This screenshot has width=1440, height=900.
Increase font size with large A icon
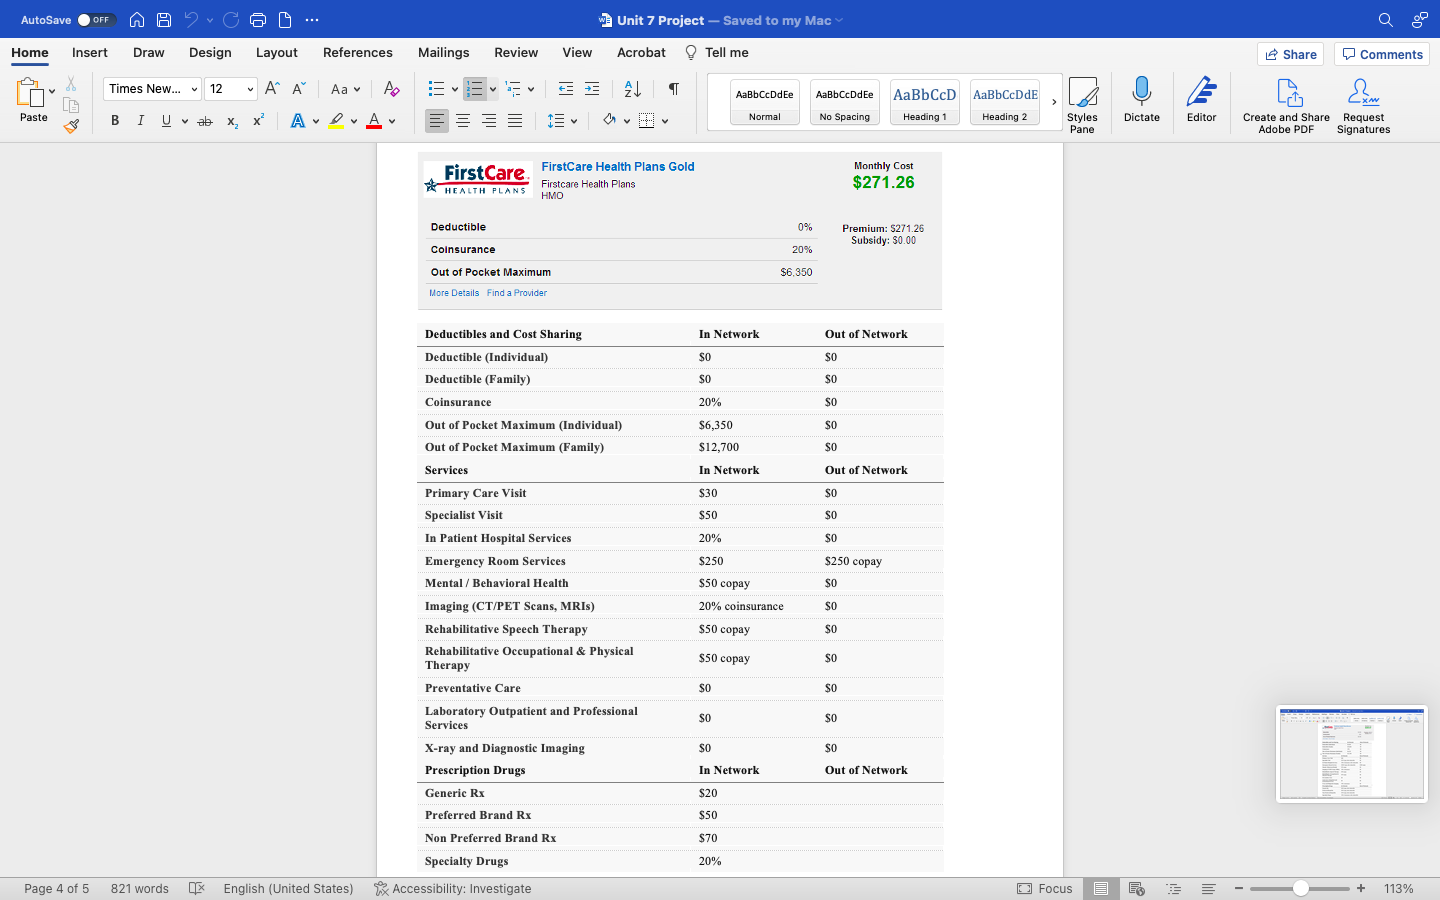[272, 89]
